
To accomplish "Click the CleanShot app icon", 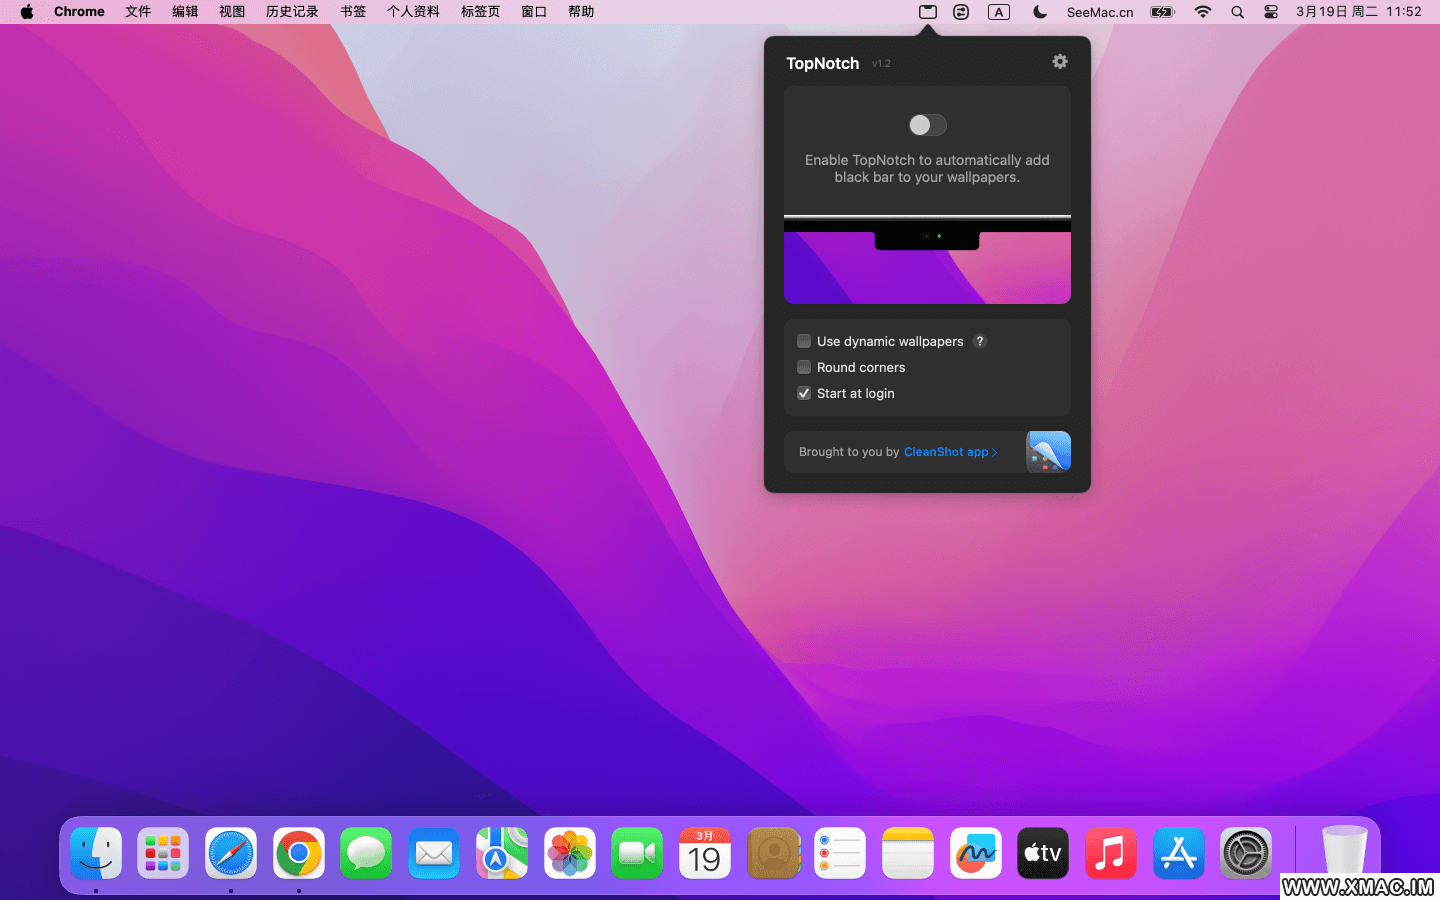I will pos(1048,452).
